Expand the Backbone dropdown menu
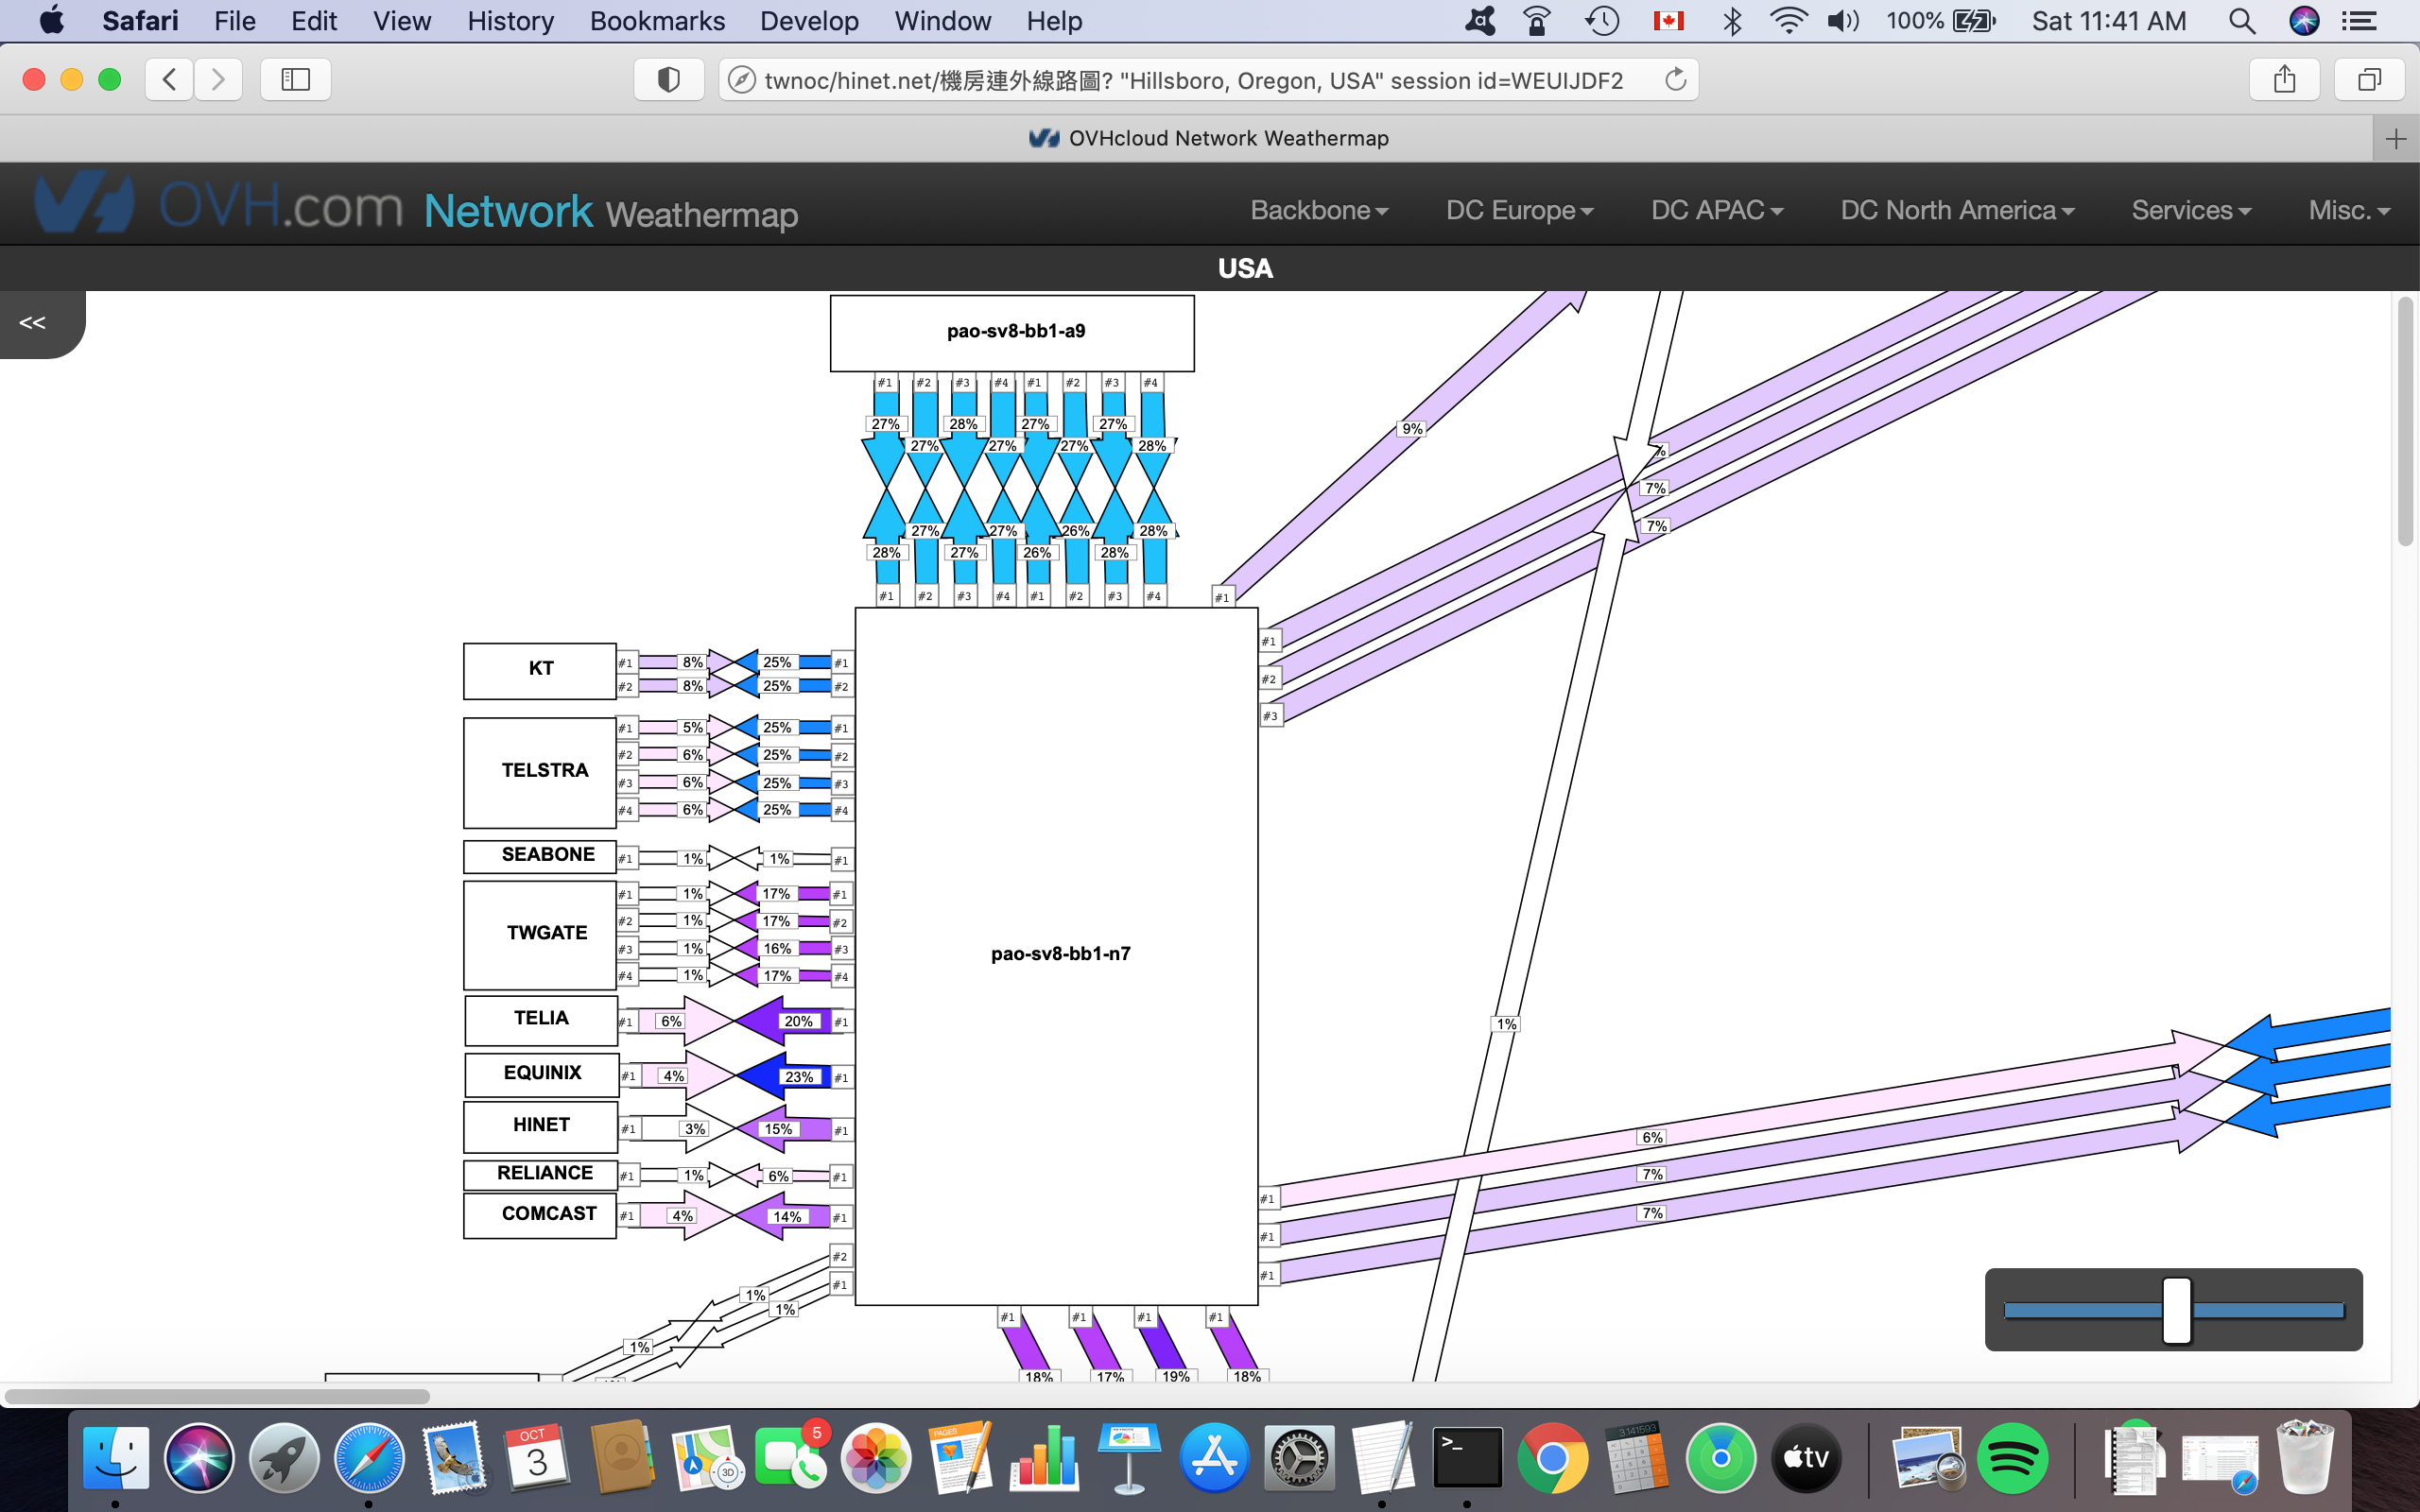The height and width of the screenshot is (1512, 2420). [1318, 210]
